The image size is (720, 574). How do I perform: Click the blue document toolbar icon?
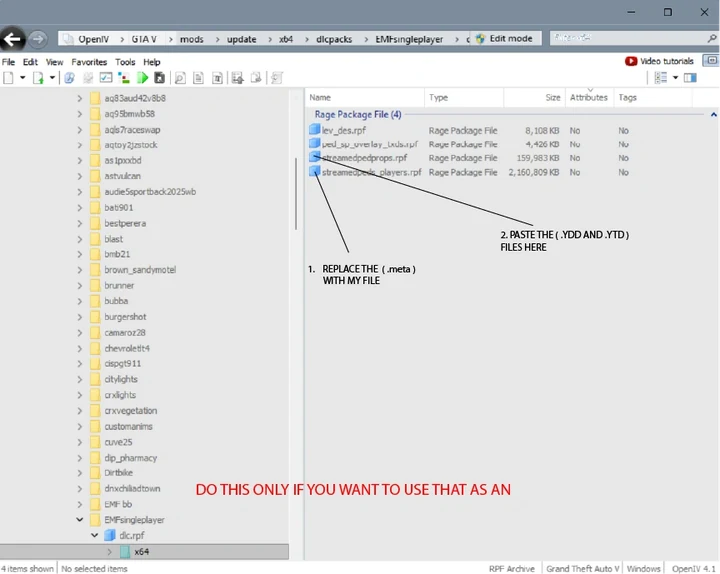coord(69,78)
